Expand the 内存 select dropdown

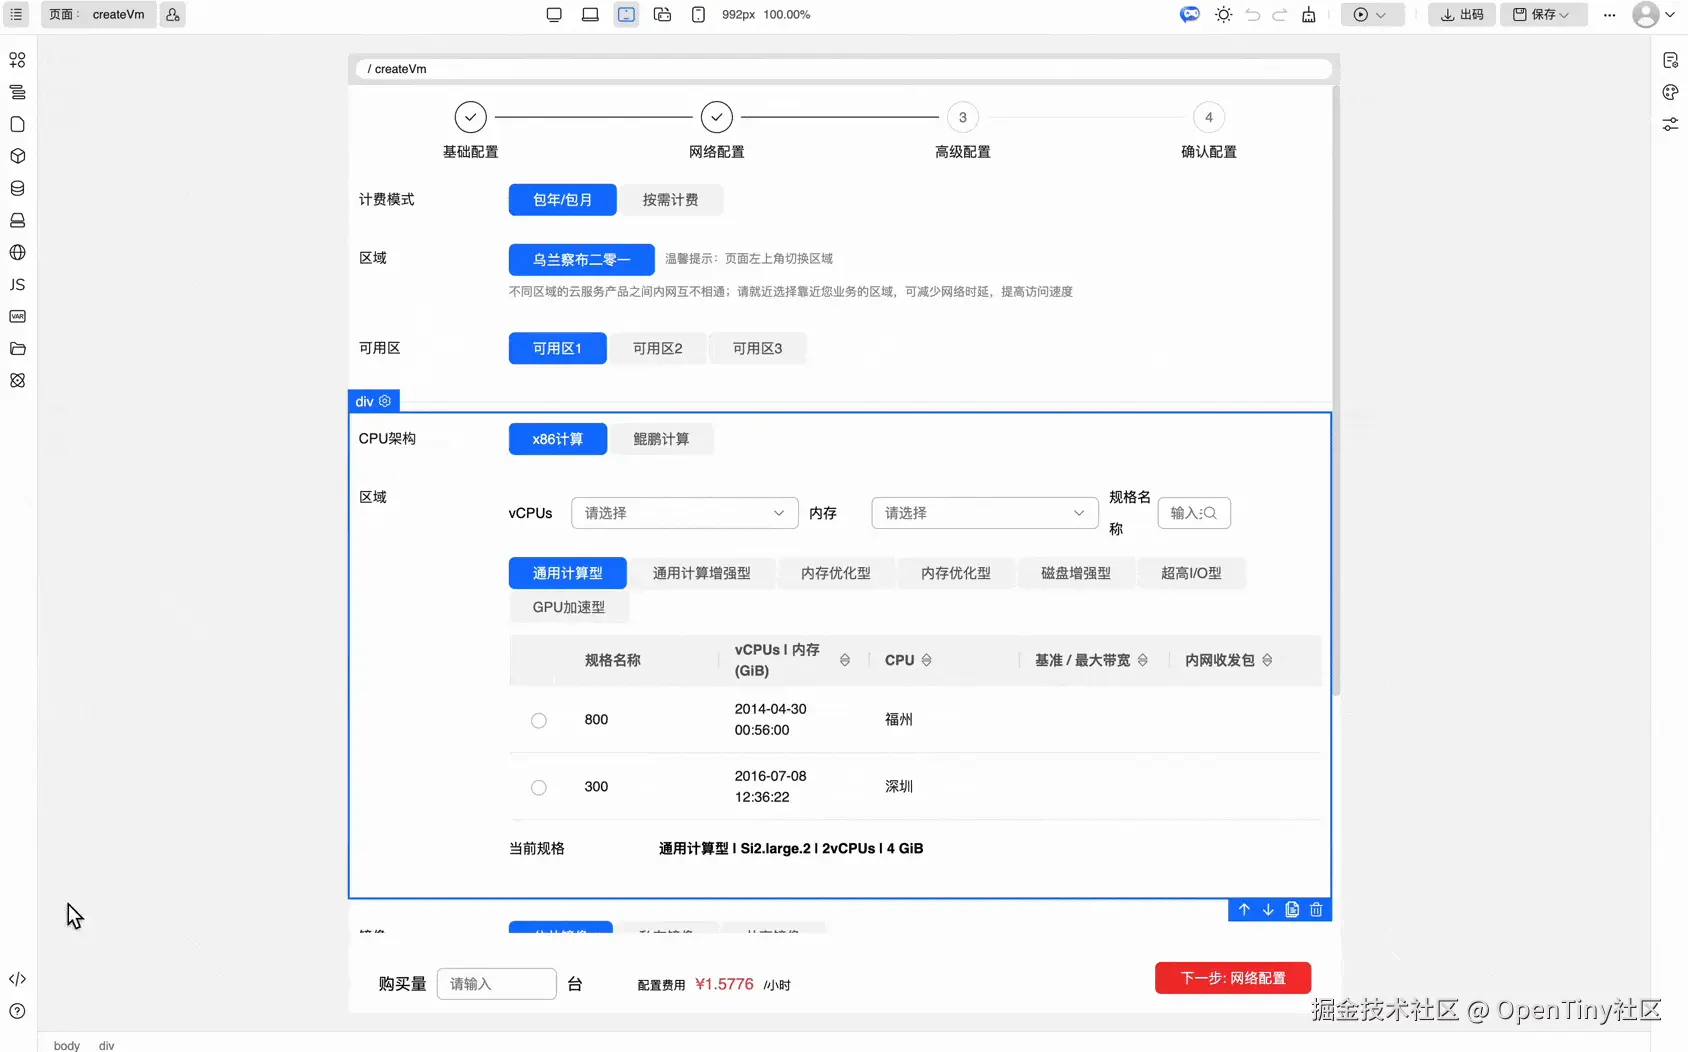(x=984, y=513)
